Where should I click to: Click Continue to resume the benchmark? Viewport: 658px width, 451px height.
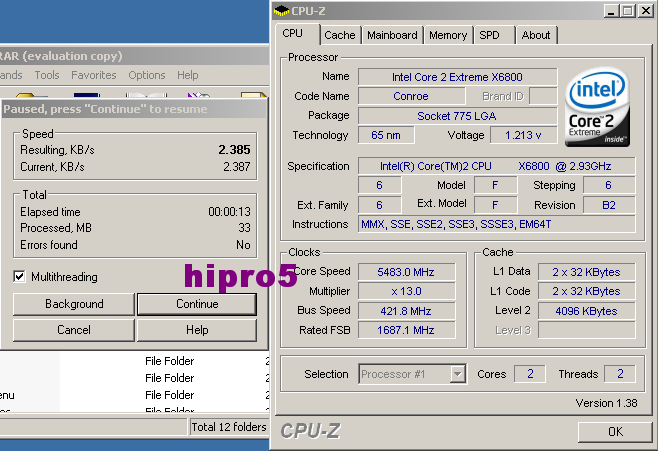click(x=197, y=304)
